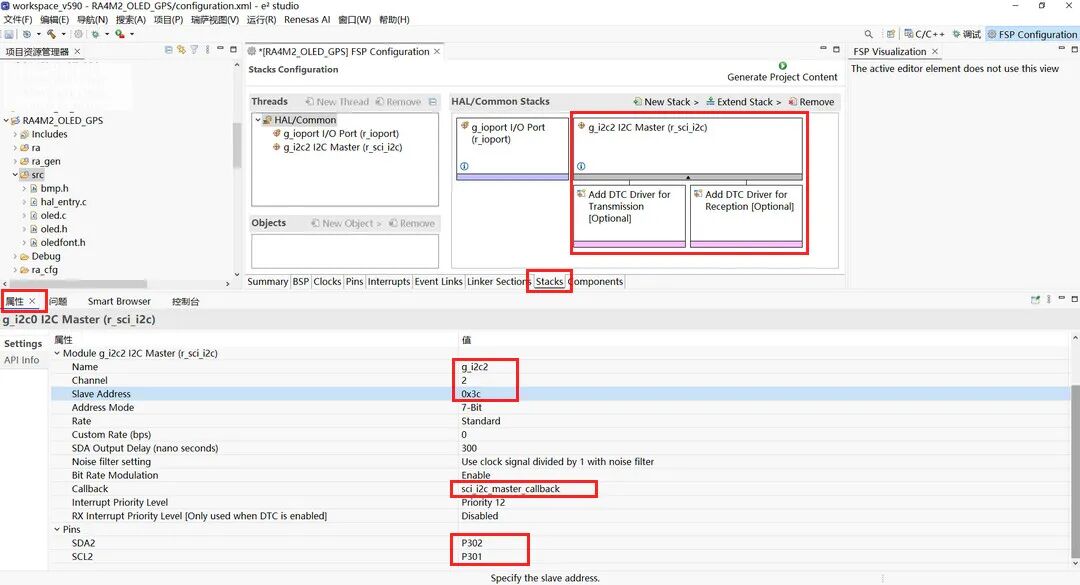
Task: Remove the selected stack via Remove
Action: click(x=811, y=102)
